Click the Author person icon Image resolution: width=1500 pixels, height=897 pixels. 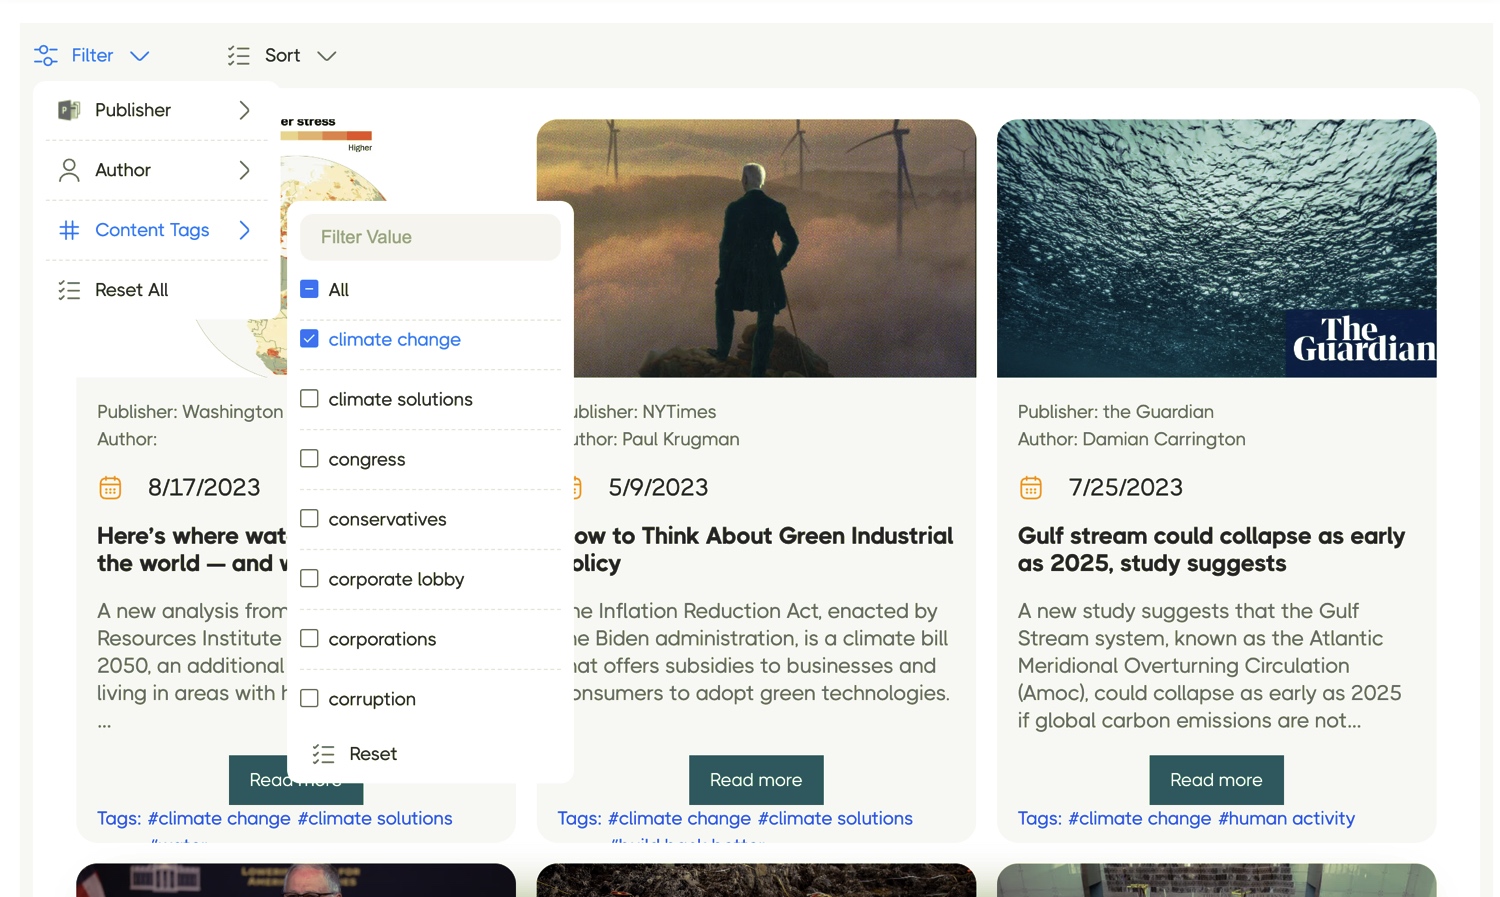point(69,170)
